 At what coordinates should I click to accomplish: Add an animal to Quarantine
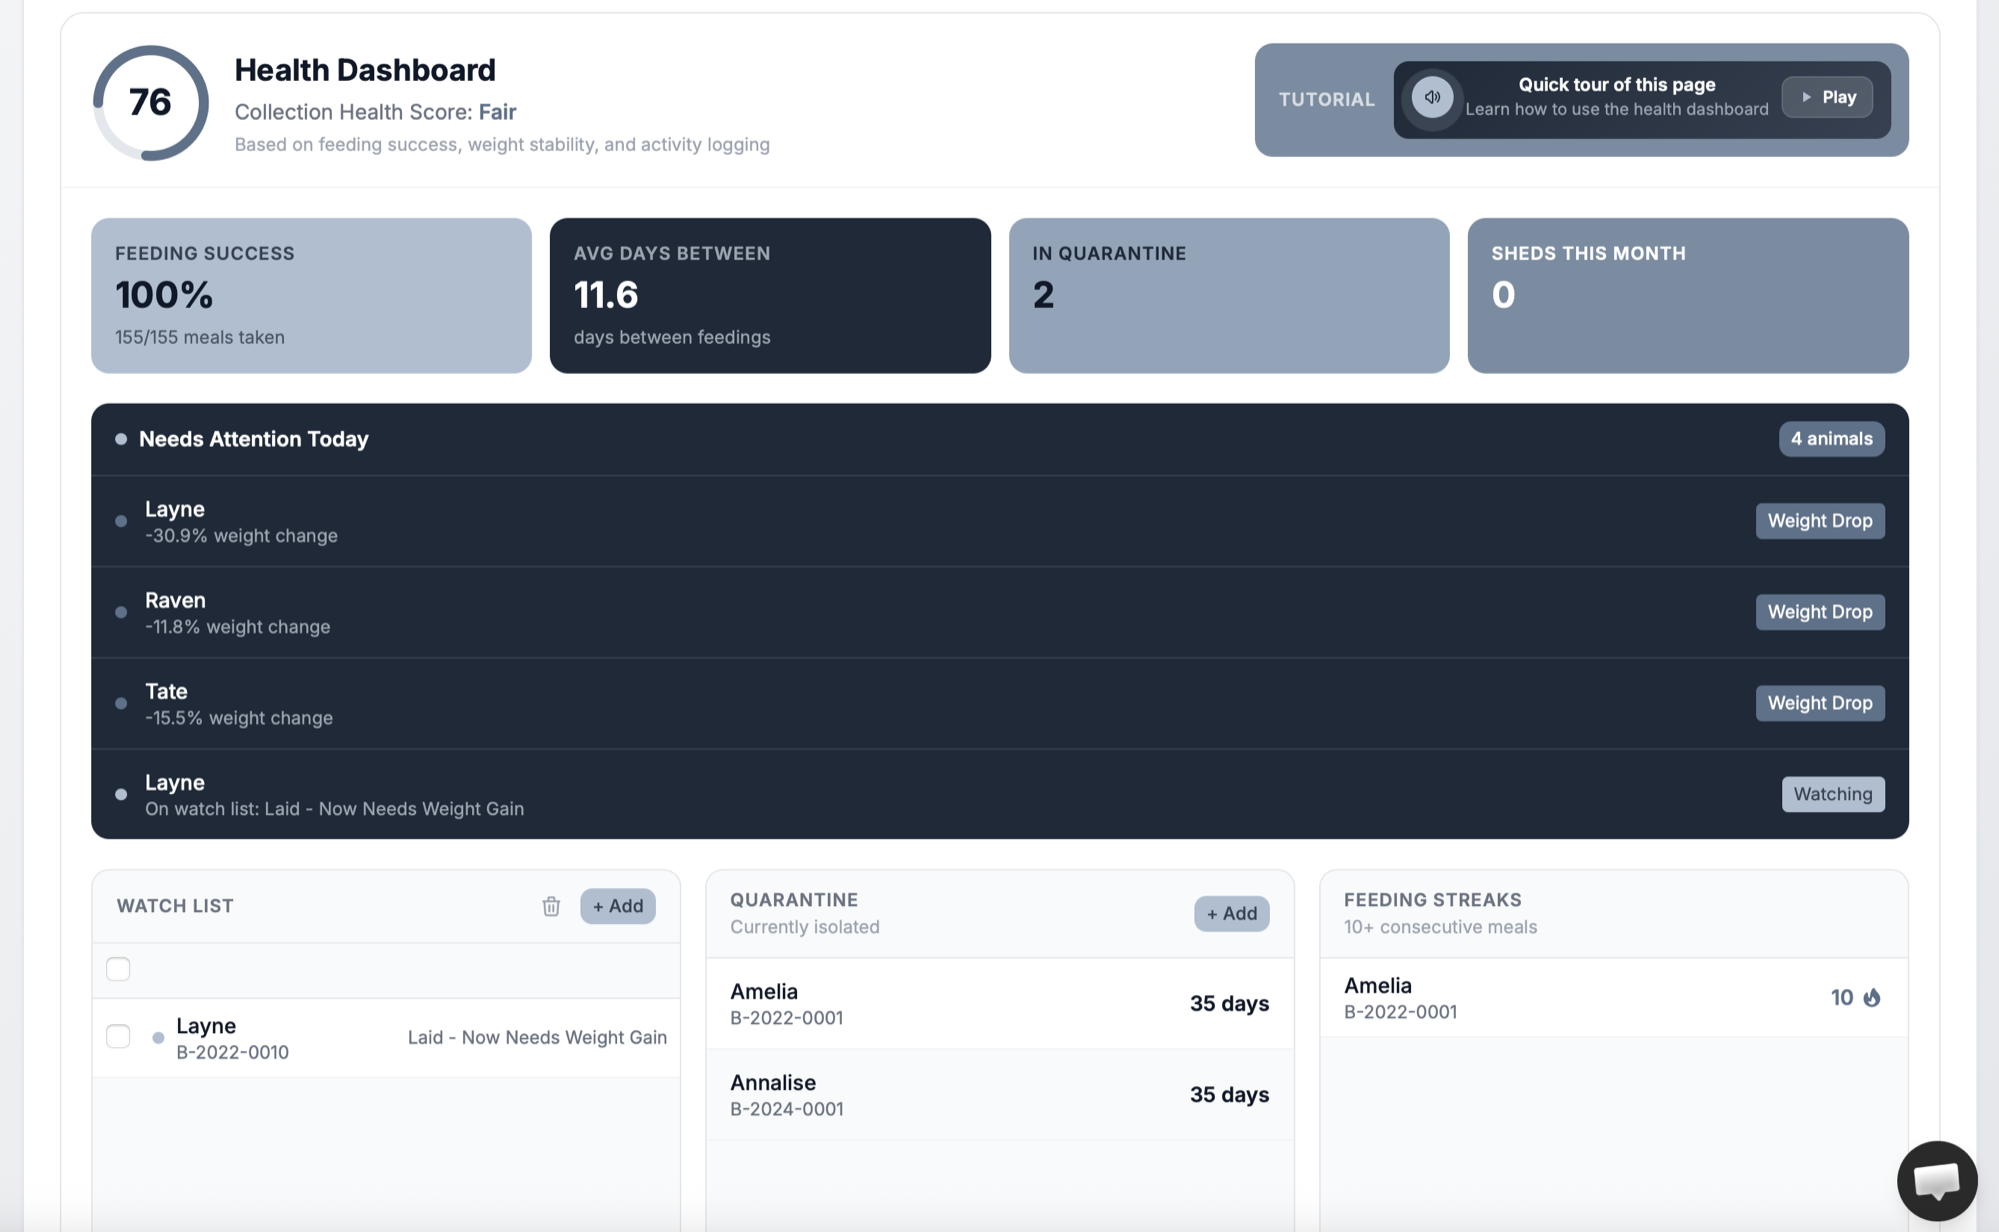[1231, 913]
